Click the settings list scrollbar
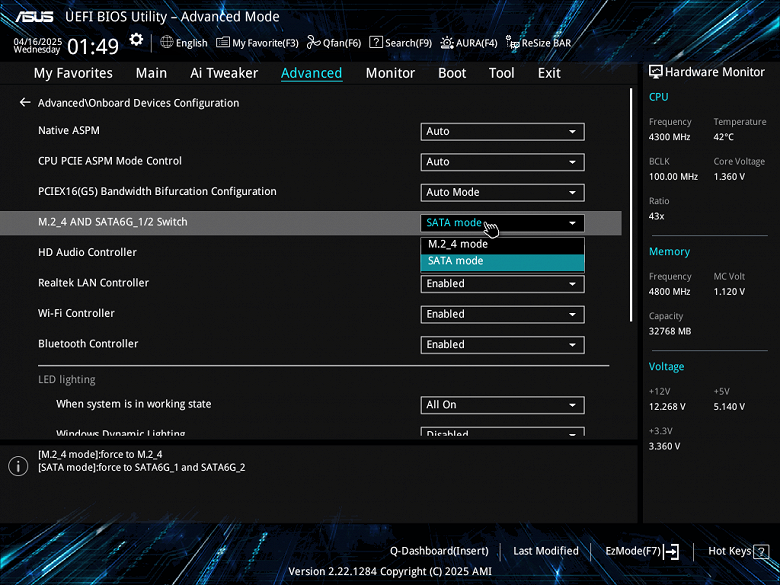Screen dimensions: 780x585 [631, 205]
